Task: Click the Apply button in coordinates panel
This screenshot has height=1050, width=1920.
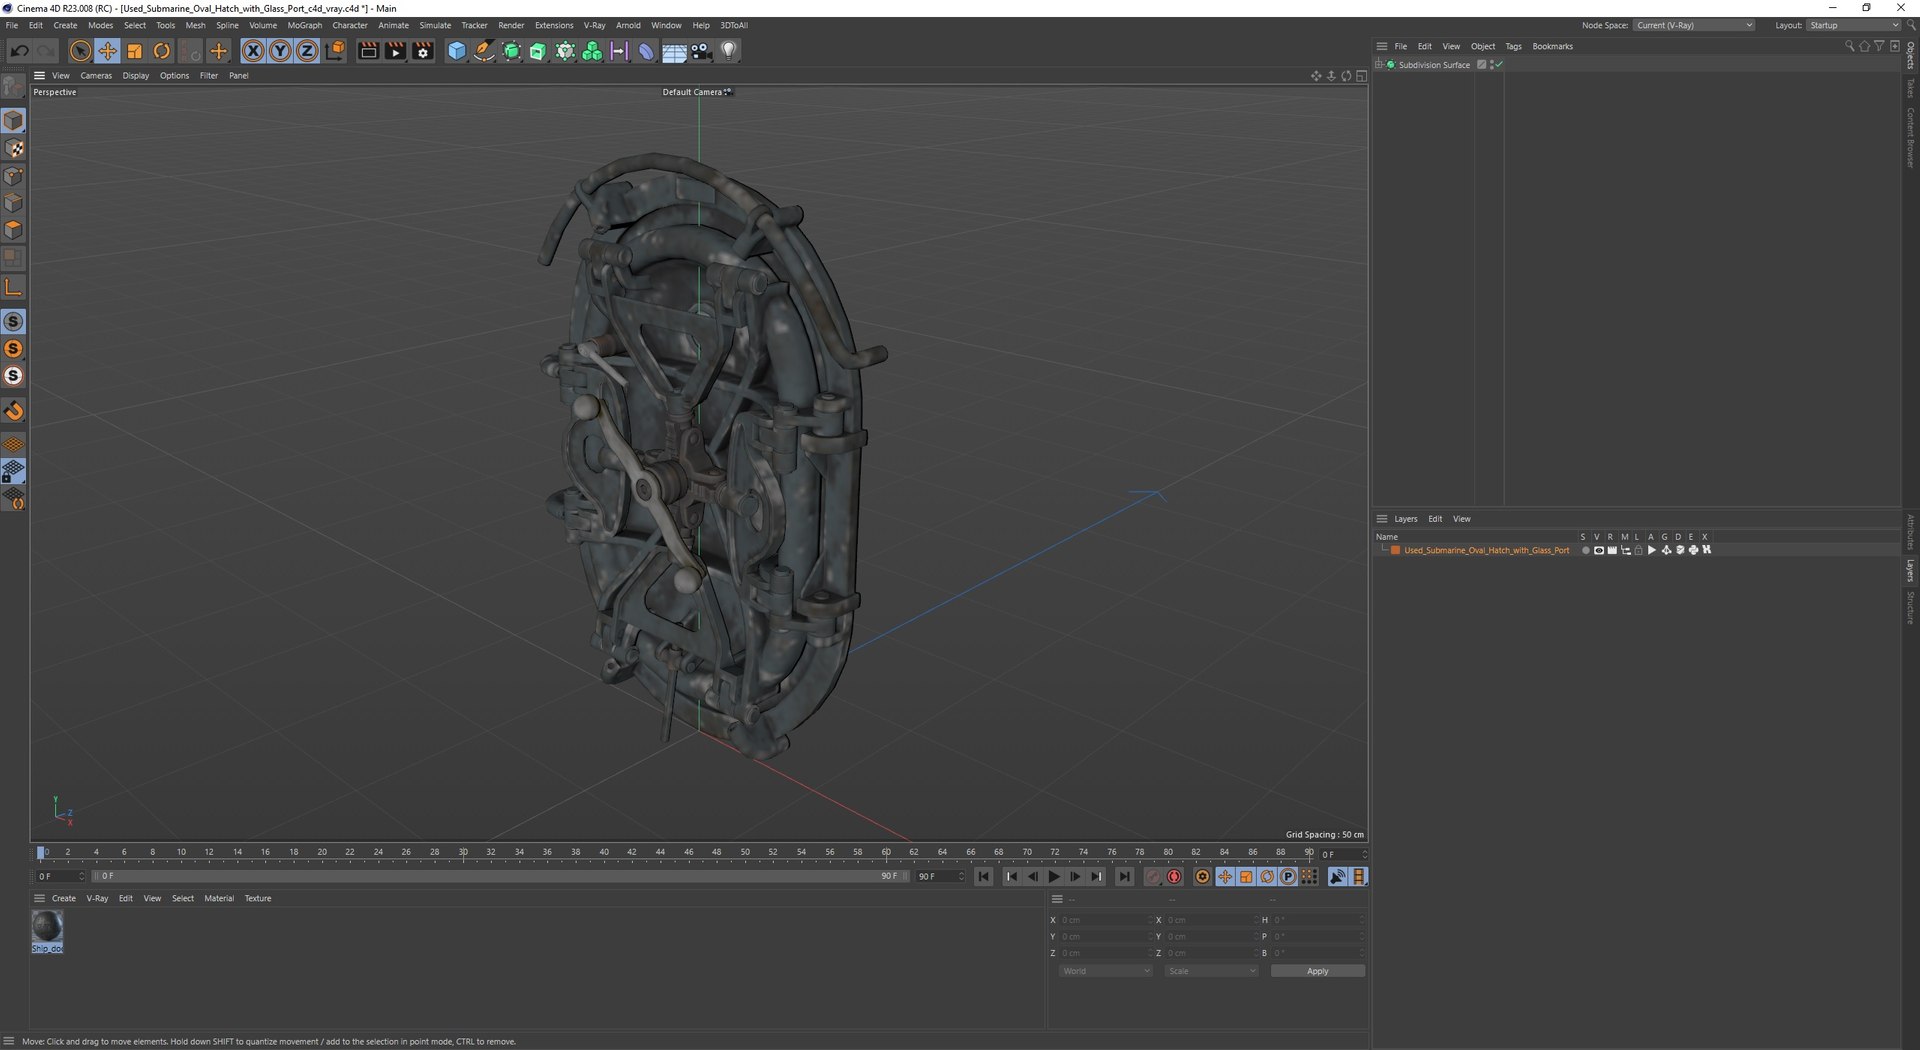Action: point(1317,971)
